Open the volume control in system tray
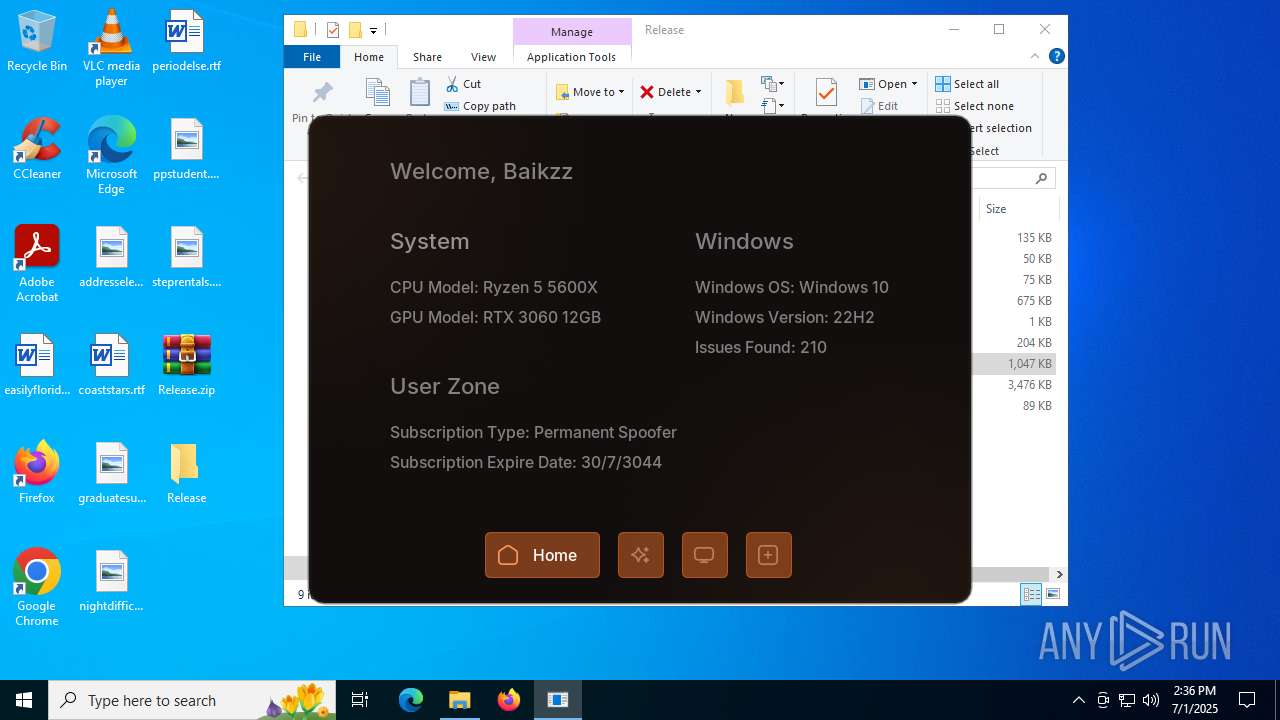The width and height of the screenshot is (1280, 720). point(1151,700)
